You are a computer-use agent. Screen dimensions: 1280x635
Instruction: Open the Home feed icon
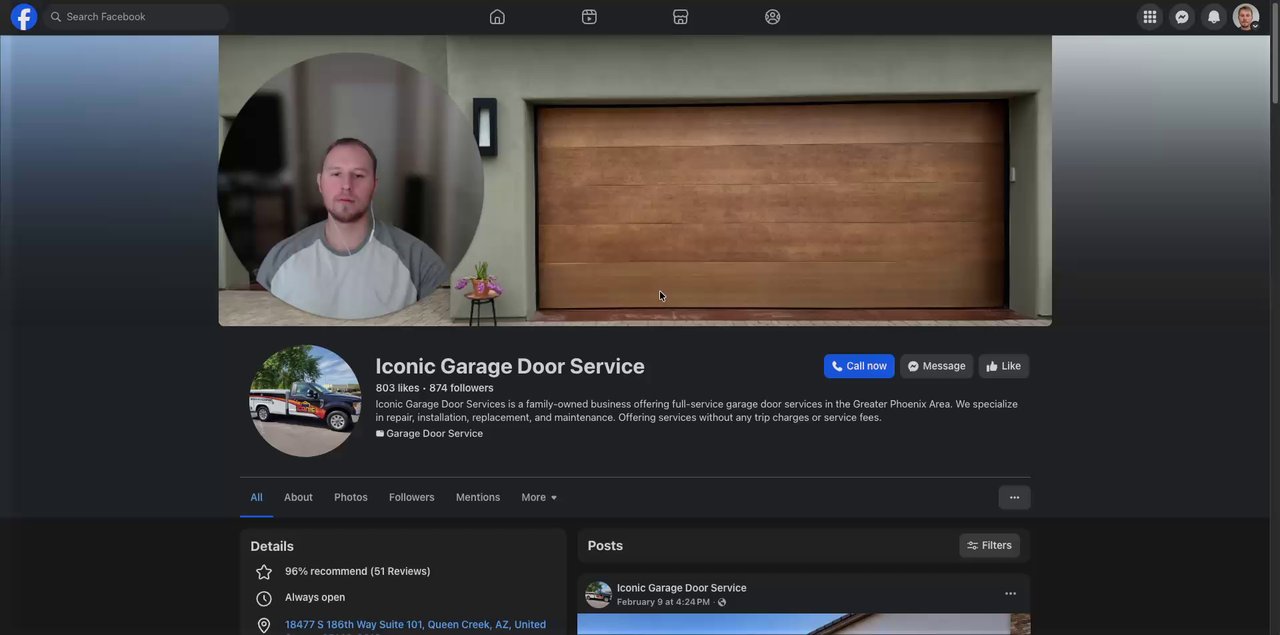click(x=497, y=17)
